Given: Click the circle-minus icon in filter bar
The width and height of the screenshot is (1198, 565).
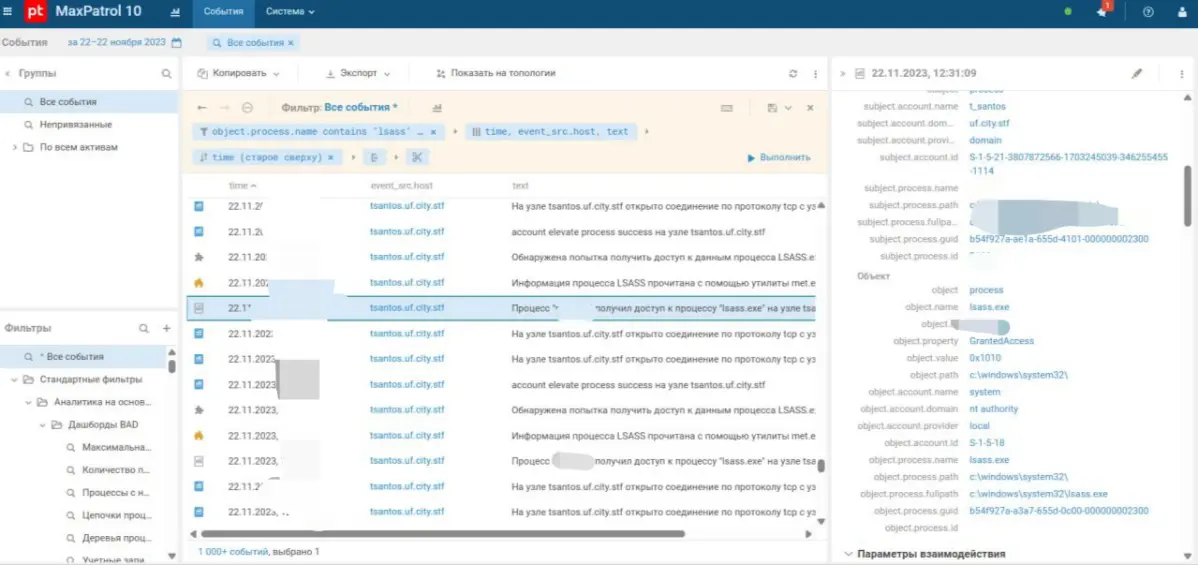Looking at the screenshot, I should pyautogui.click(x=247, y=108).
